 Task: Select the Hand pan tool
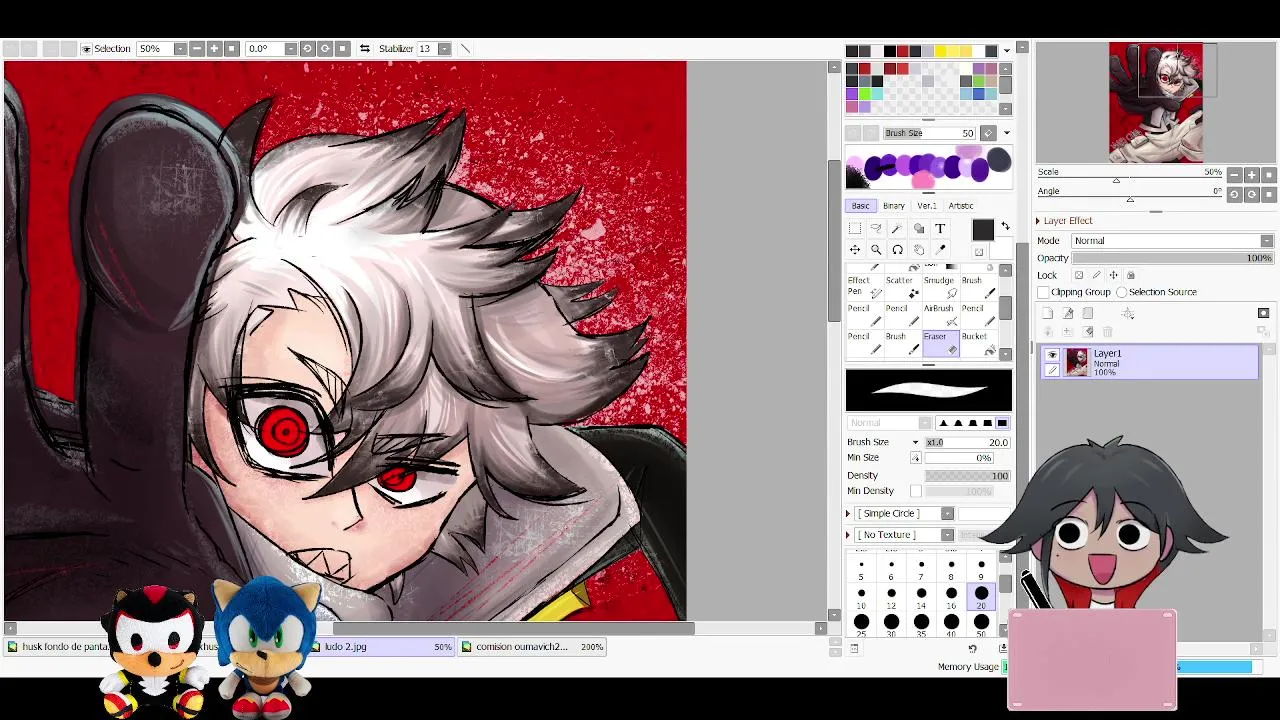[x=919, y=250]
